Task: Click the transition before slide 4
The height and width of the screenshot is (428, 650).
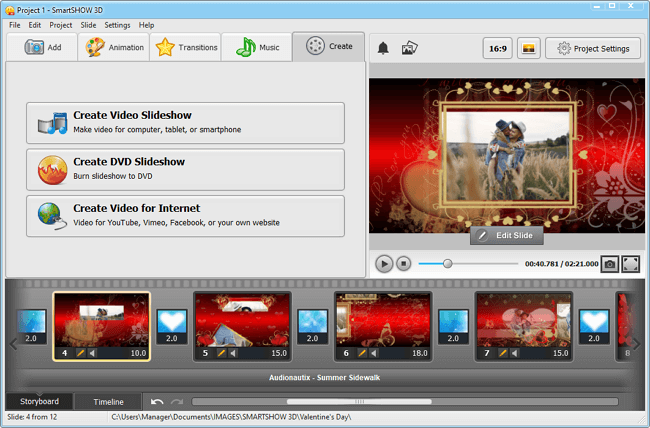Action: pos(32,326)
